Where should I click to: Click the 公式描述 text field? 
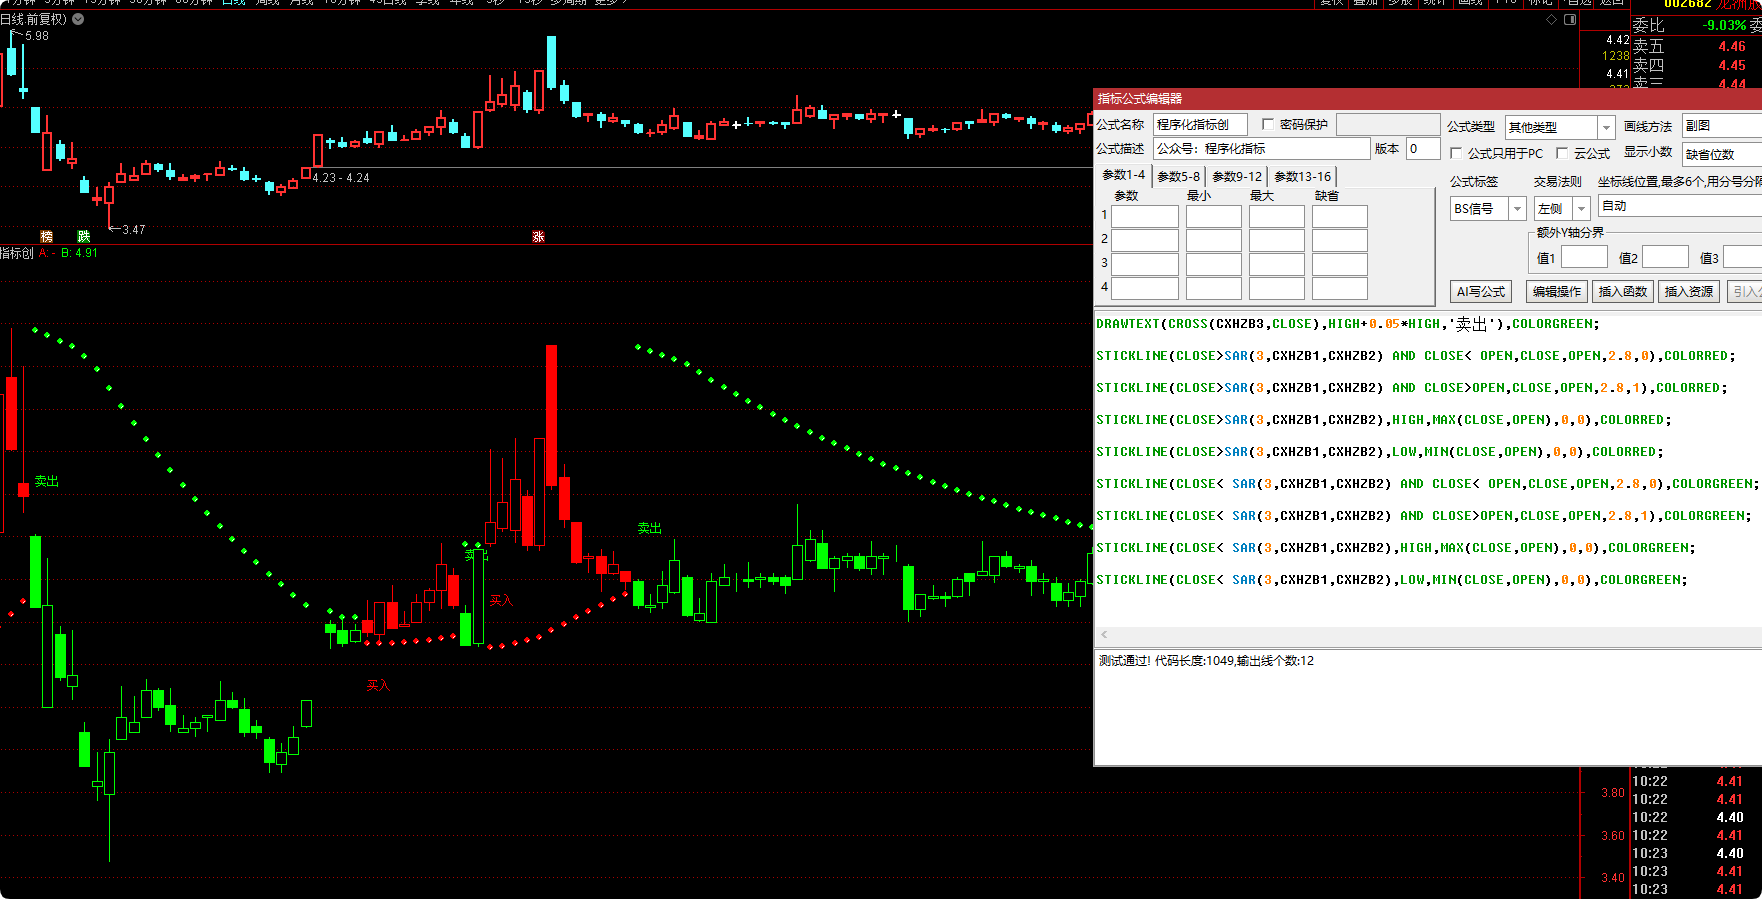point(1260,149)
